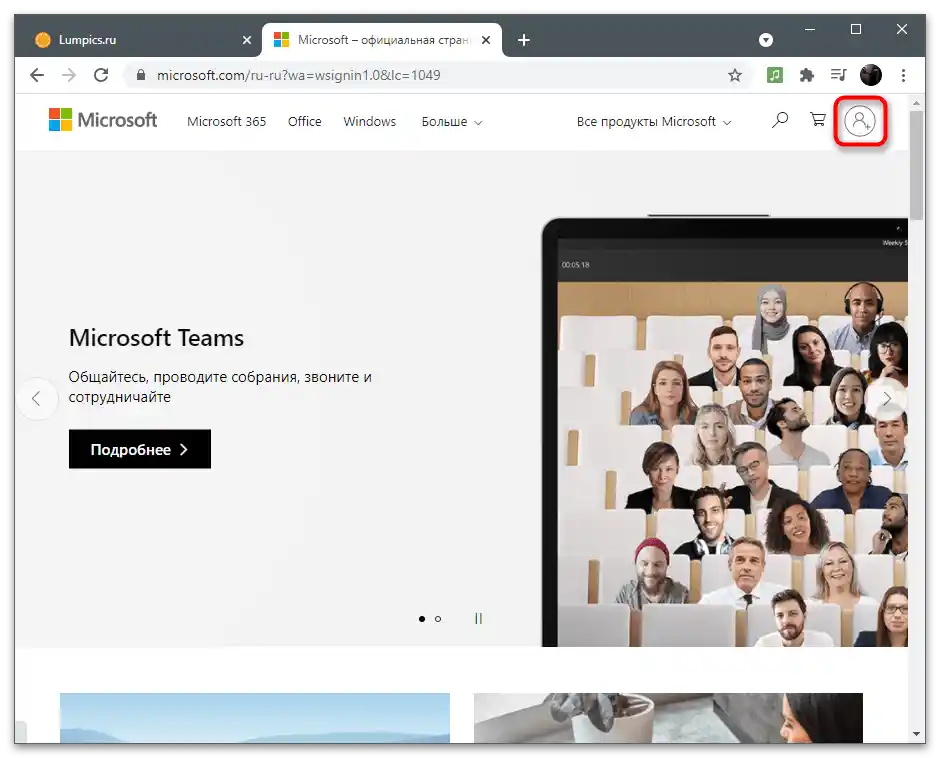Image resolution: width=940 pixels, height=758 pixels.
Task: Select the Microsoft official page tab
Action: [x=382, y=40]
